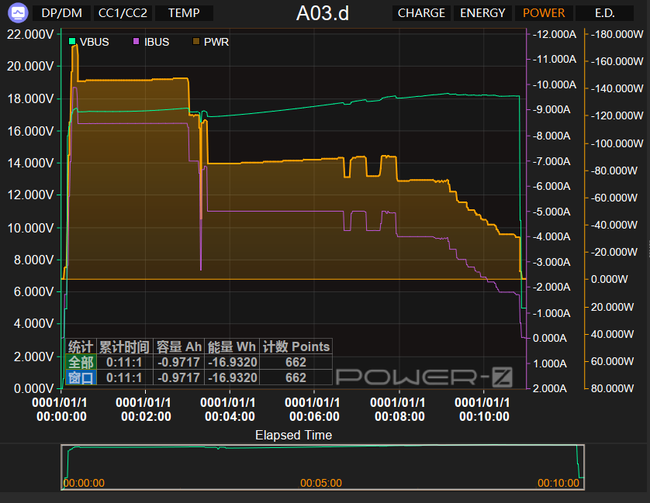The width and height of the screenshot is (650, 503).
Task: Click the 00:04:00 time axis label
Action: 230,409
